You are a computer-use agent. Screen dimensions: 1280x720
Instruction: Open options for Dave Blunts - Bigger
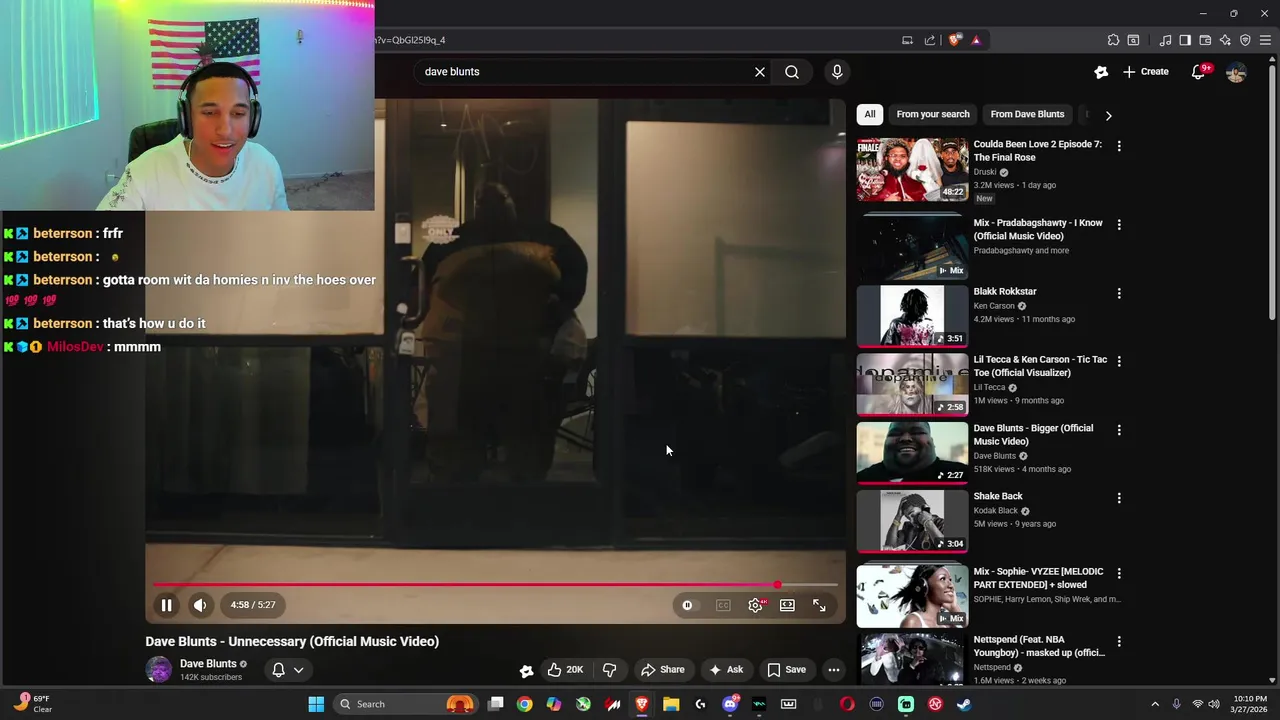click(x=1119, y=430)
